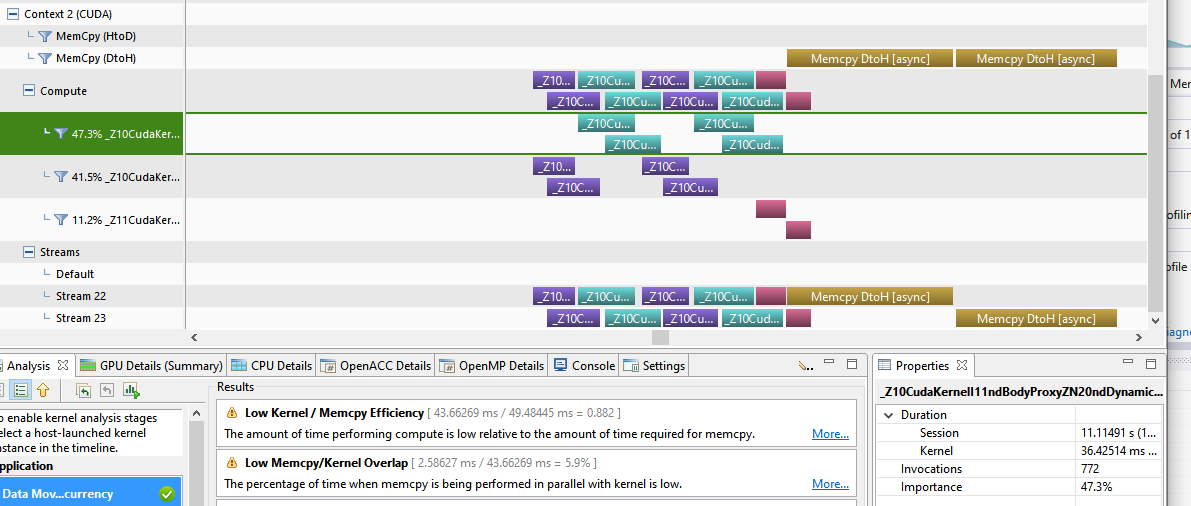
Task: Click the filter icon on the 11.2% kernel row
Action: pyautogui.click(x=60, y=220)
